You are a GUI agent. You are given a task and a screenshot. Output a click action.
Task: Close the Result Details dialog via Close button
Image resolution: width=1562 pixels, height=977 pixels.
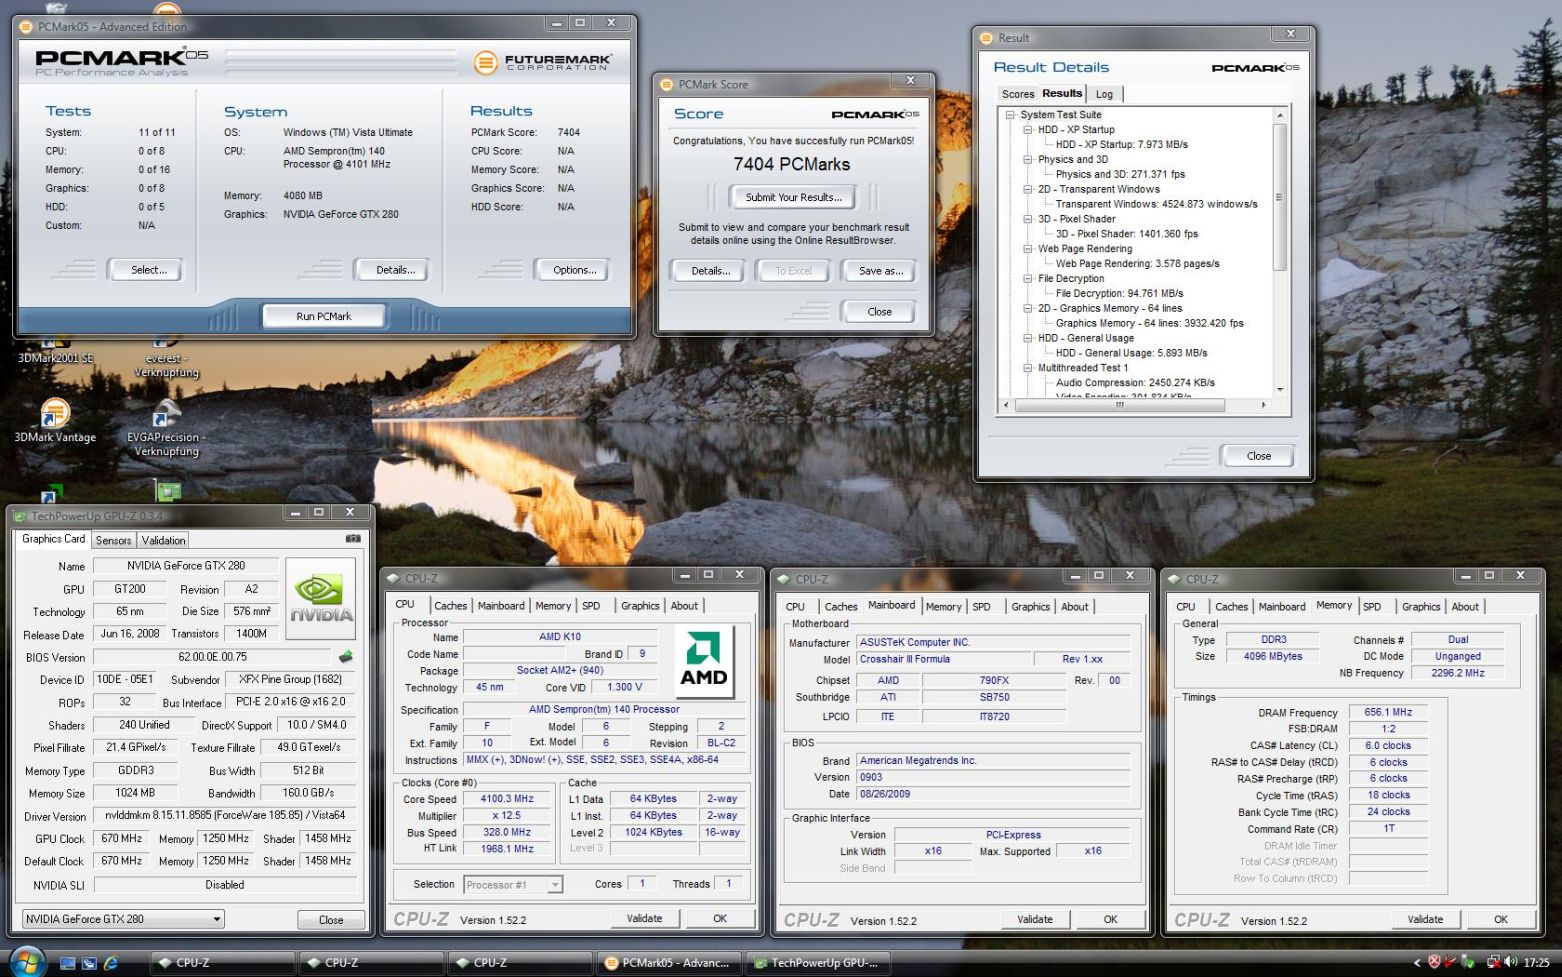tap(1258, 456)
